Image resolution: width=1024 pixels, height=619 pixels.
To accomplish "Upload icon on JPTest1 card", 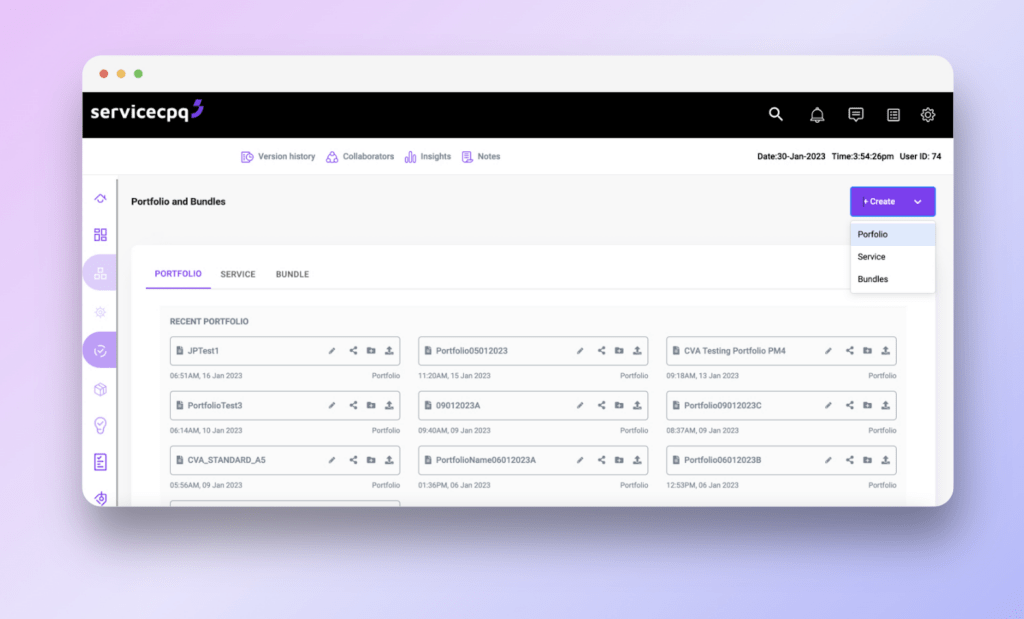I will (389, 351).
